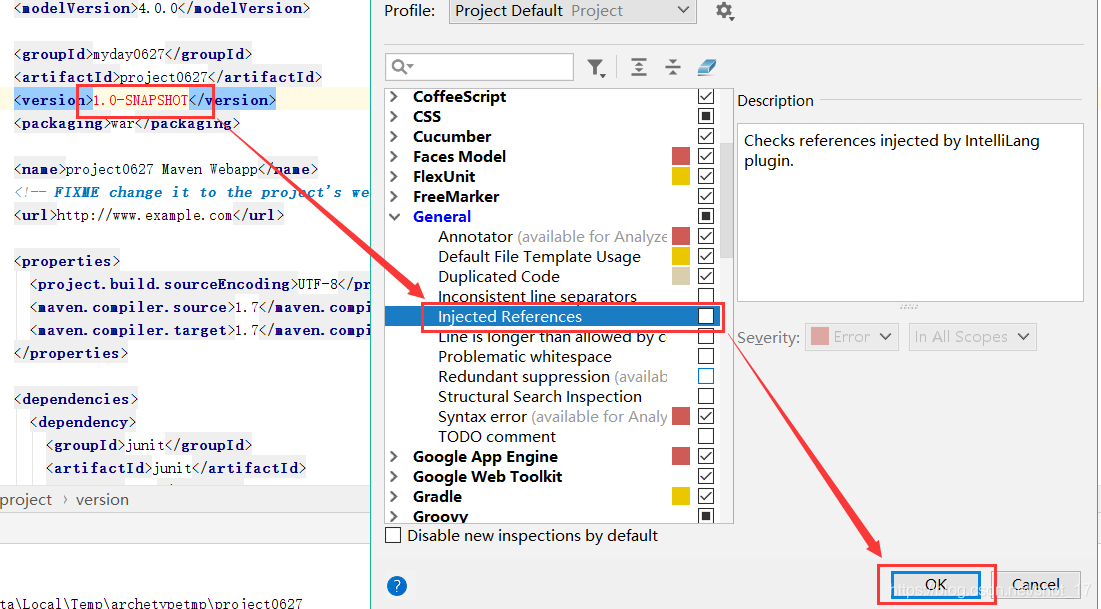Open the Help question mark button
Screen dimensions: 1101x609
pyautogui.click(x=397, y=586)
